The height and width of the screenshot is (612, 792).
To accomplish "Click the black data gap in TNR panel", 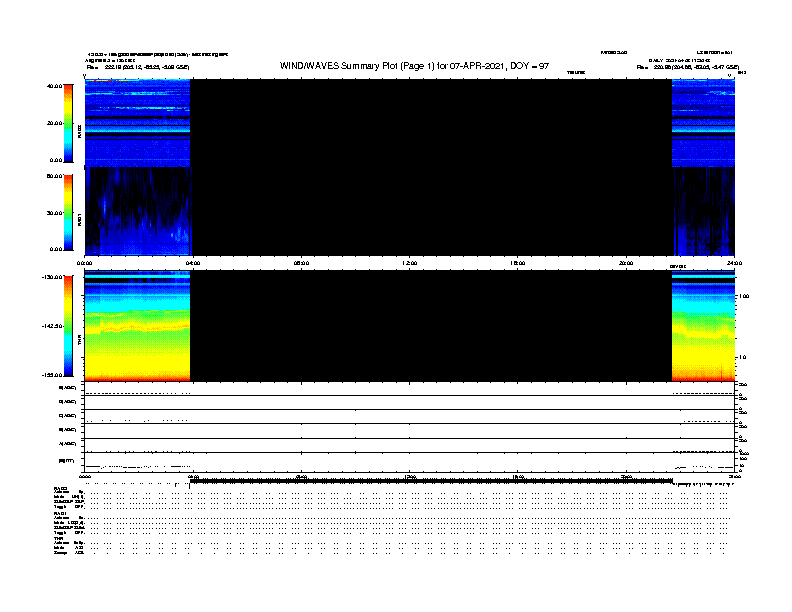I will [431, 326].
